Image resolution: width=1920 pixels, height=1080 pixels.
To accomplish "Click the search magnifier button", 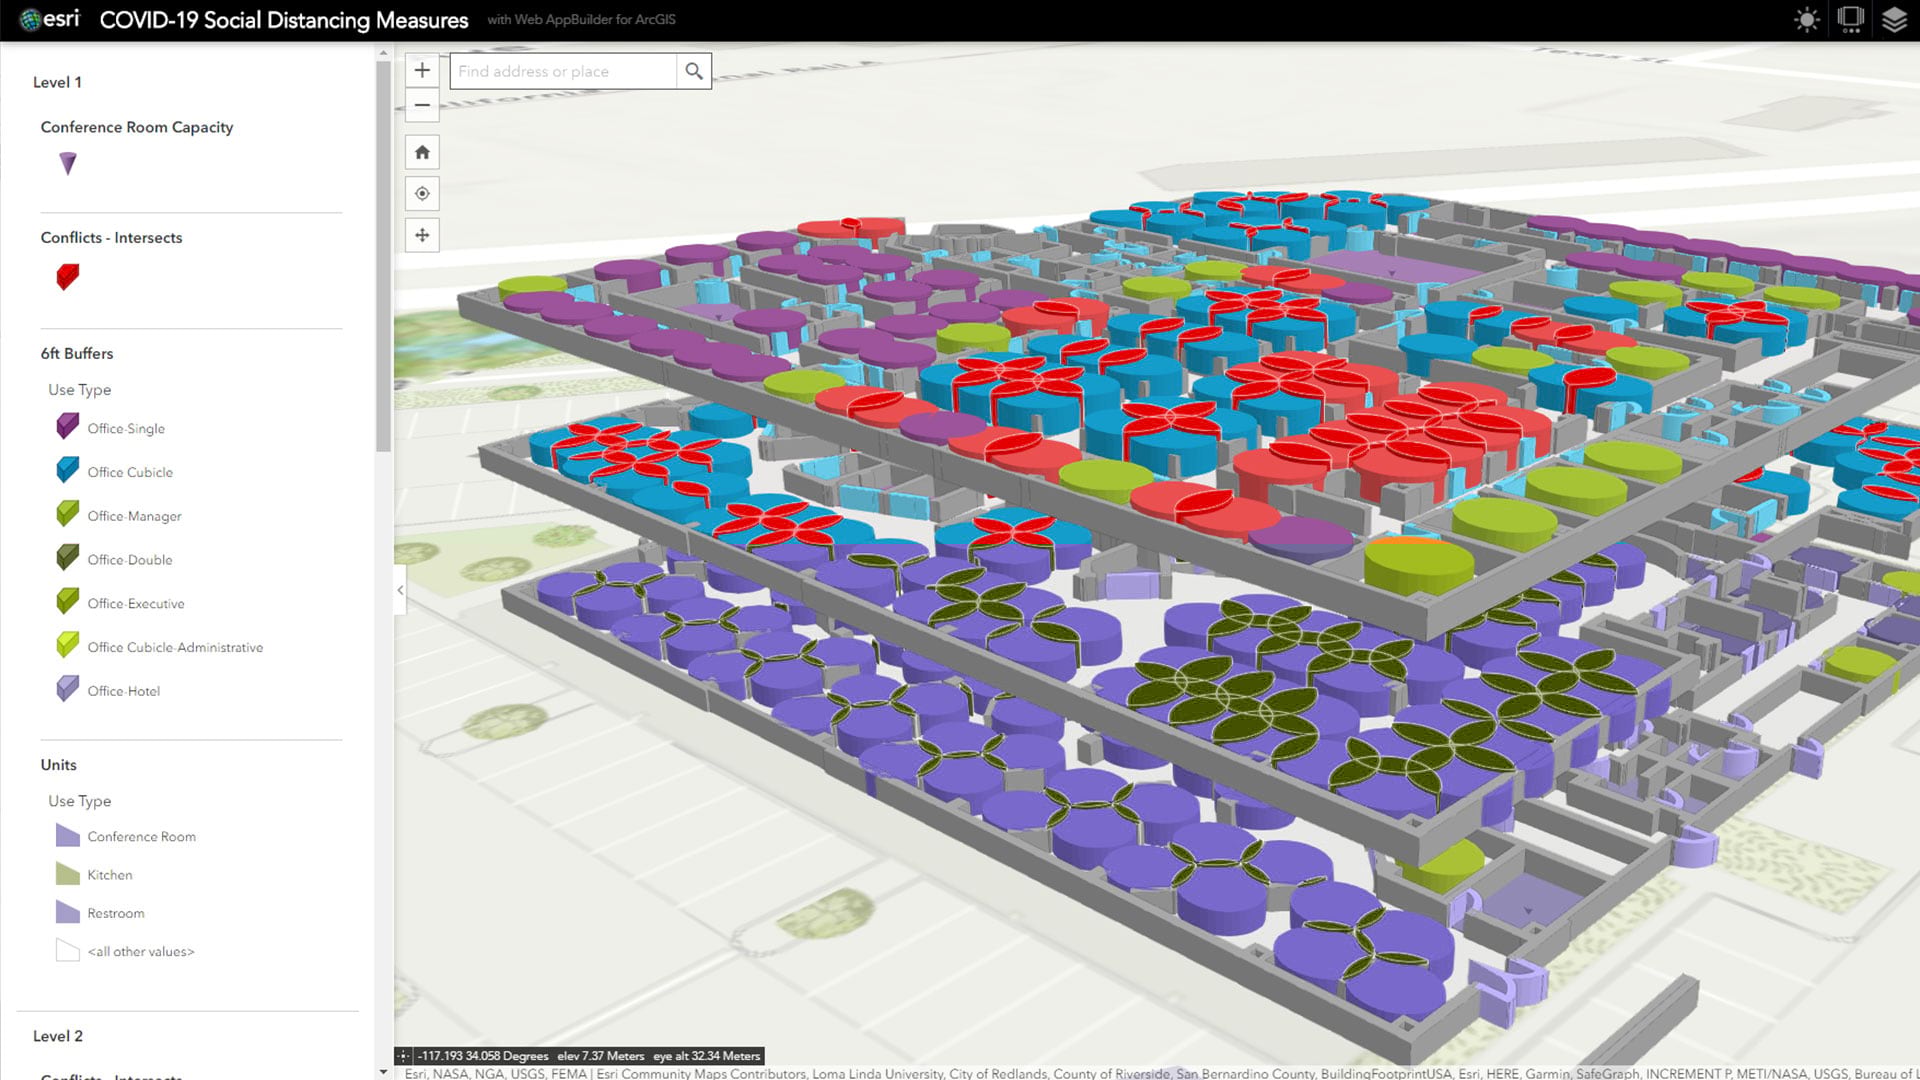I will tap(693, 71).
